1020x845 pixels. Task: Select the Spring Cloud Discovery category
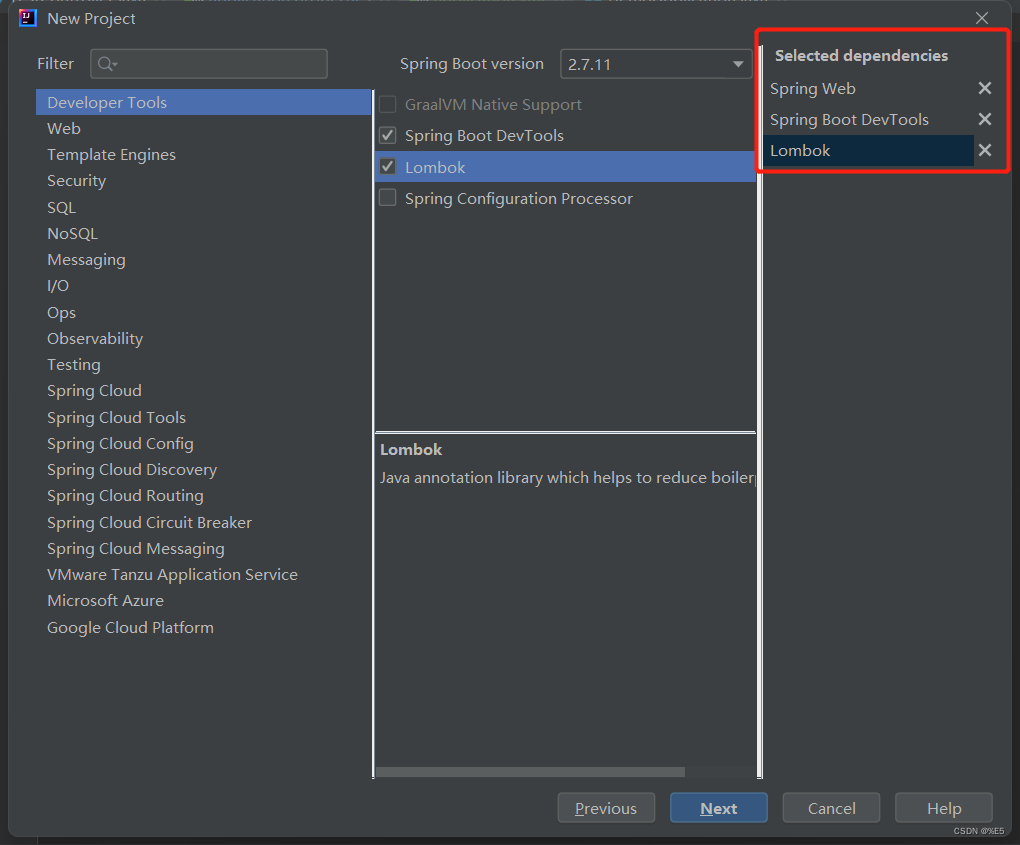pyautogui.click(x=204, y=470)
